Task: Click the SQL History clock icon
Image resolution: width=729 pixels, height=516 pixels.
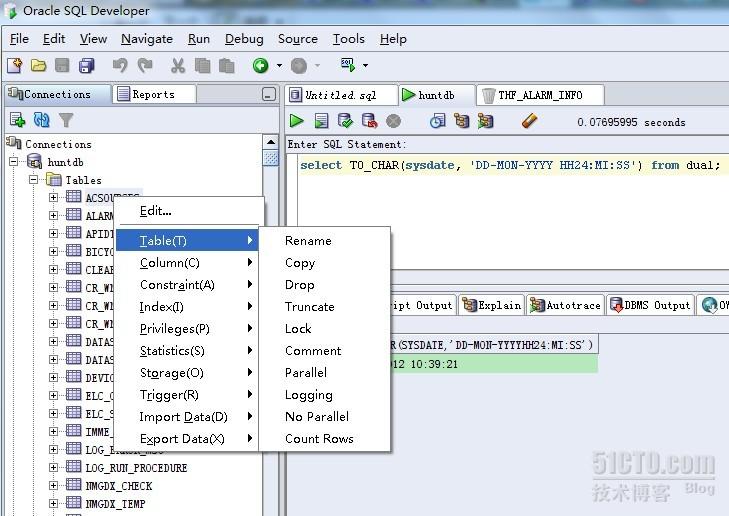Action: (x=437, y=121)
